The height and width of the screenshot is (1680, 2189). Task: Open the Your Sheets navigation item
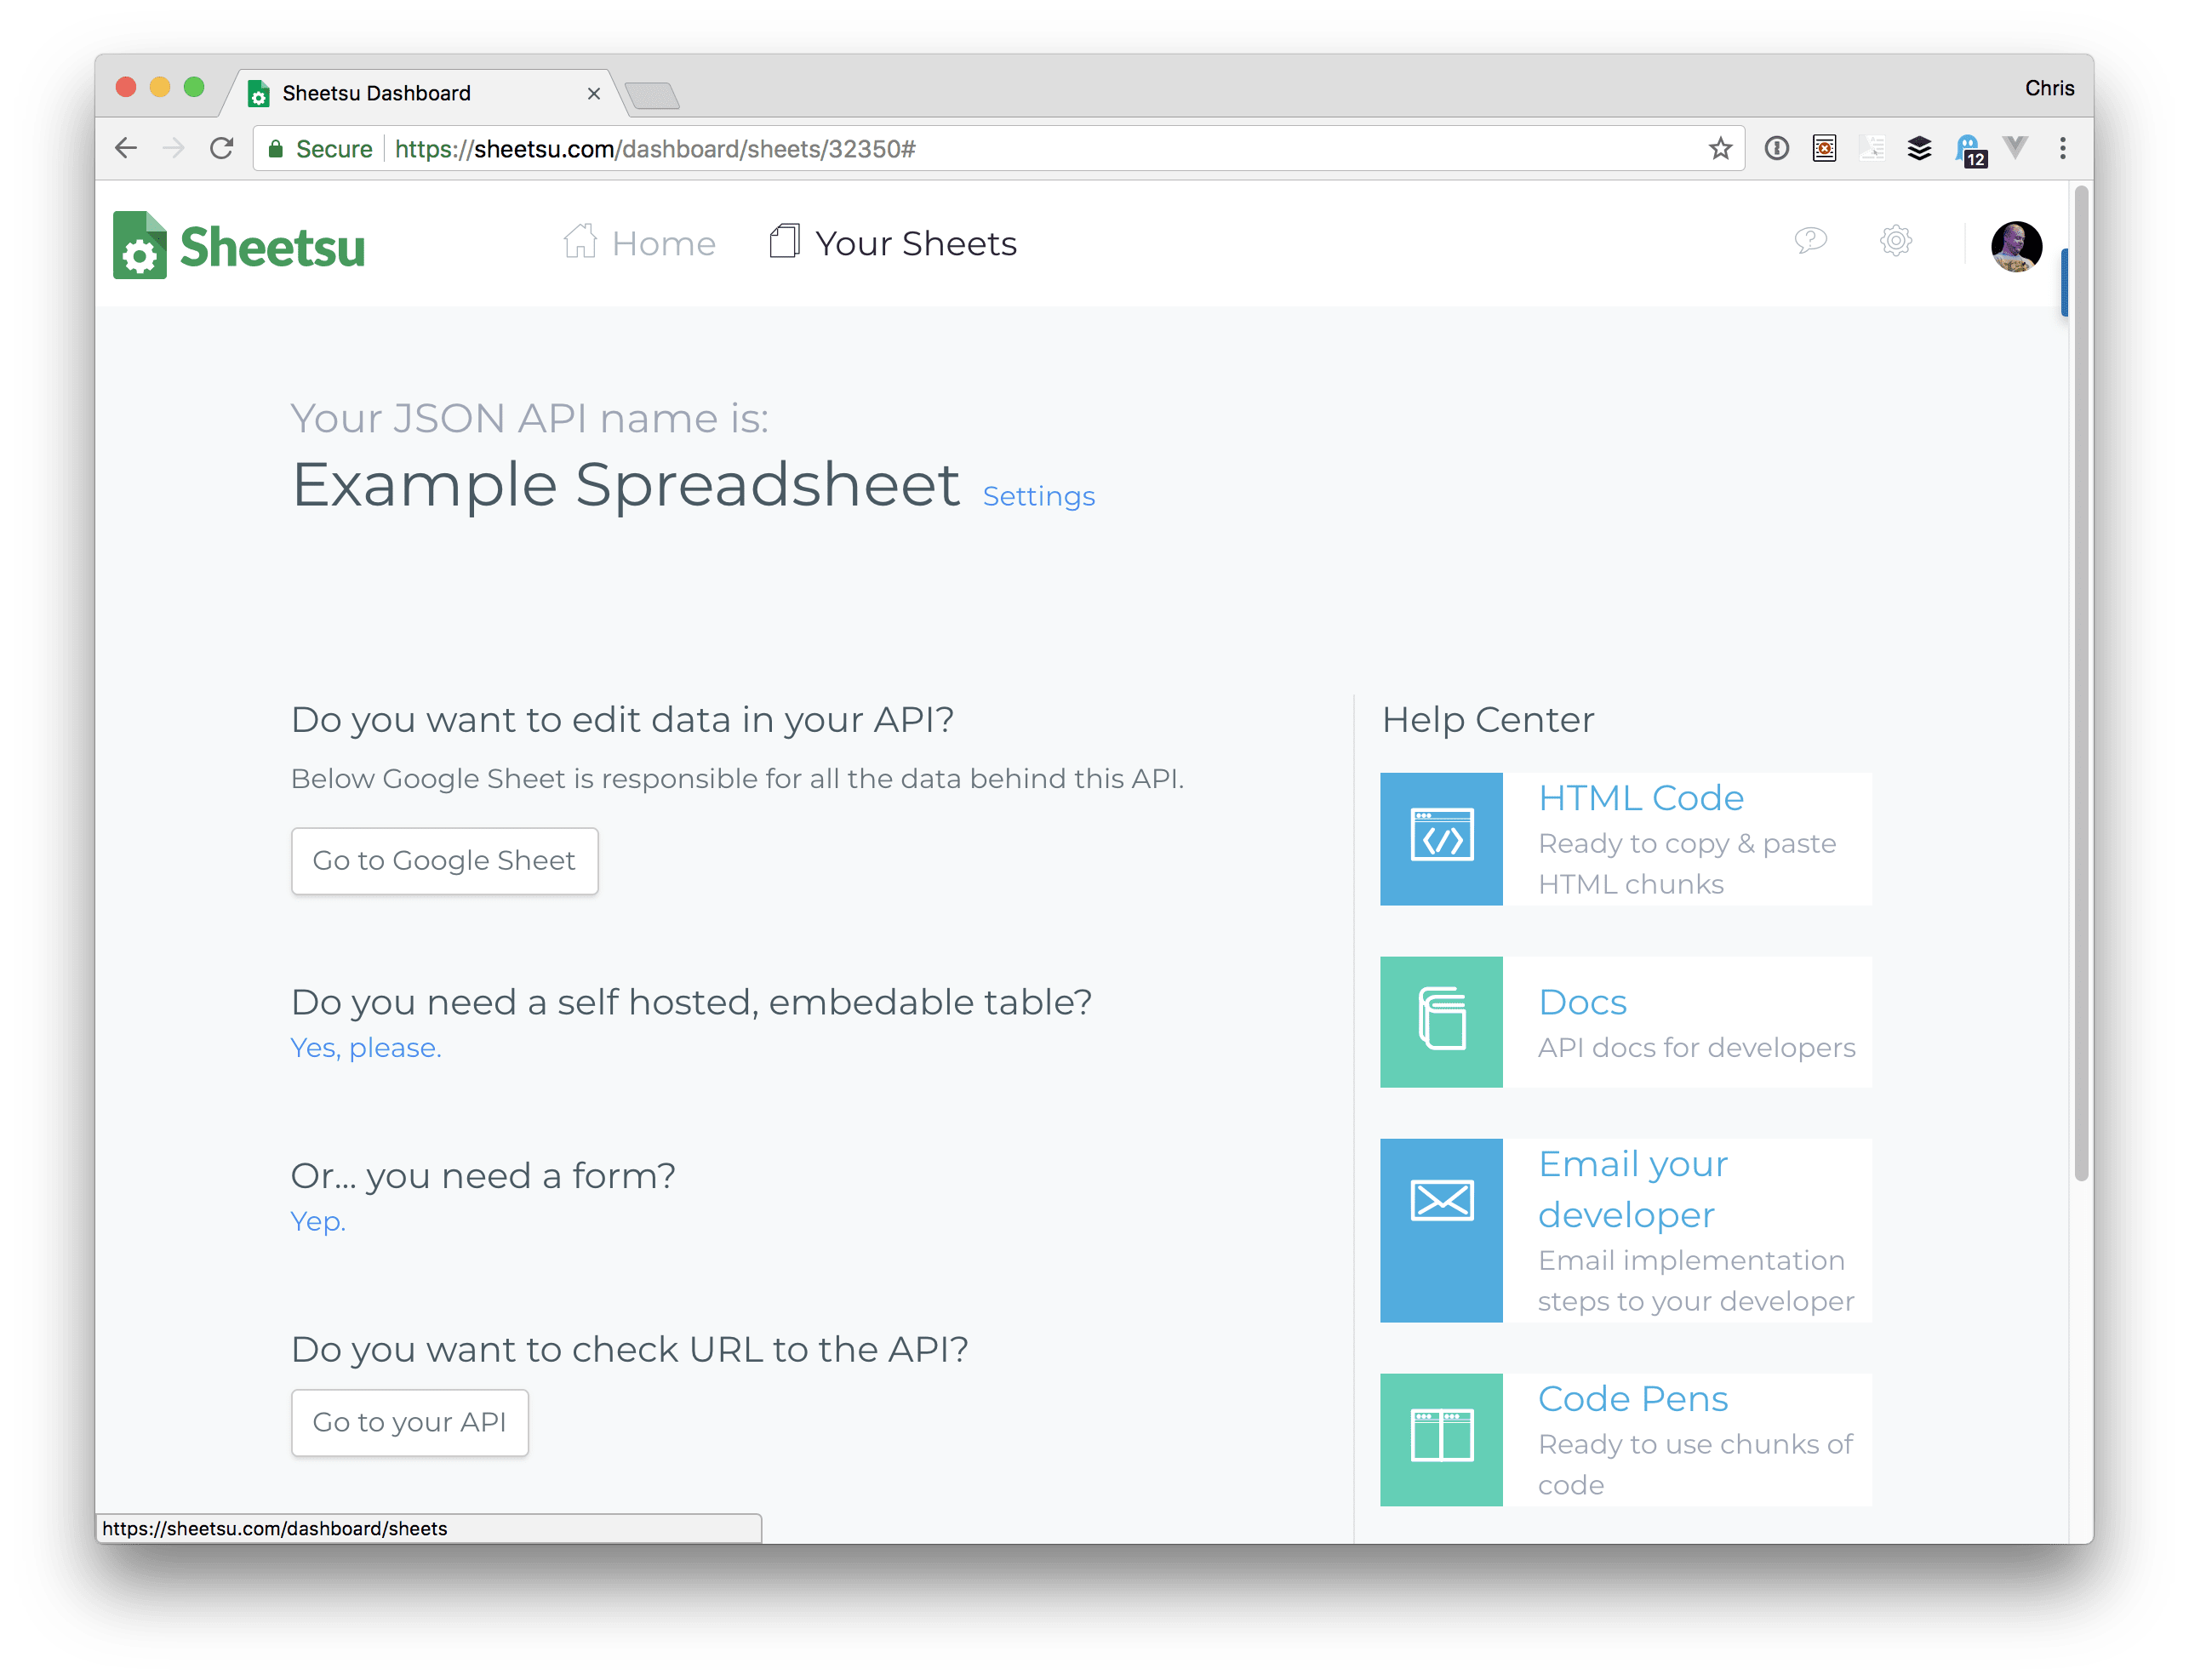[x=893, y=243]
